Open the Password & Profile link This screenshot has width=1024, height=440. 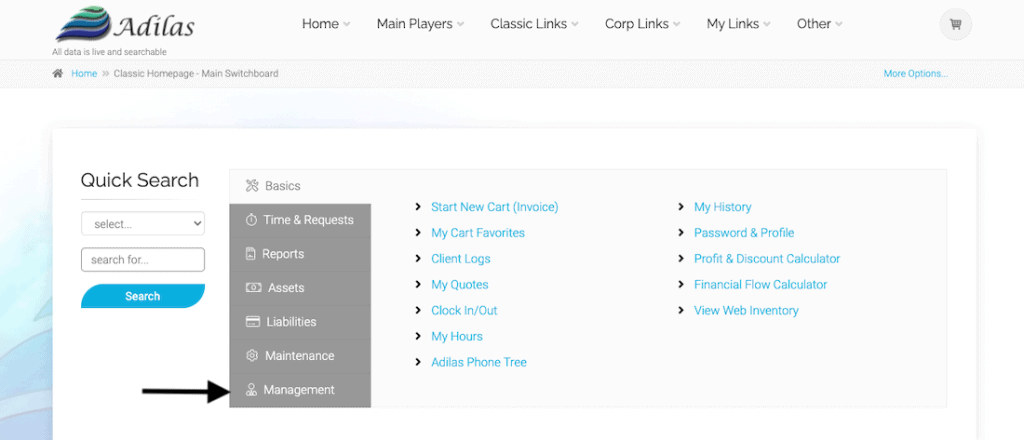[744, 233]
